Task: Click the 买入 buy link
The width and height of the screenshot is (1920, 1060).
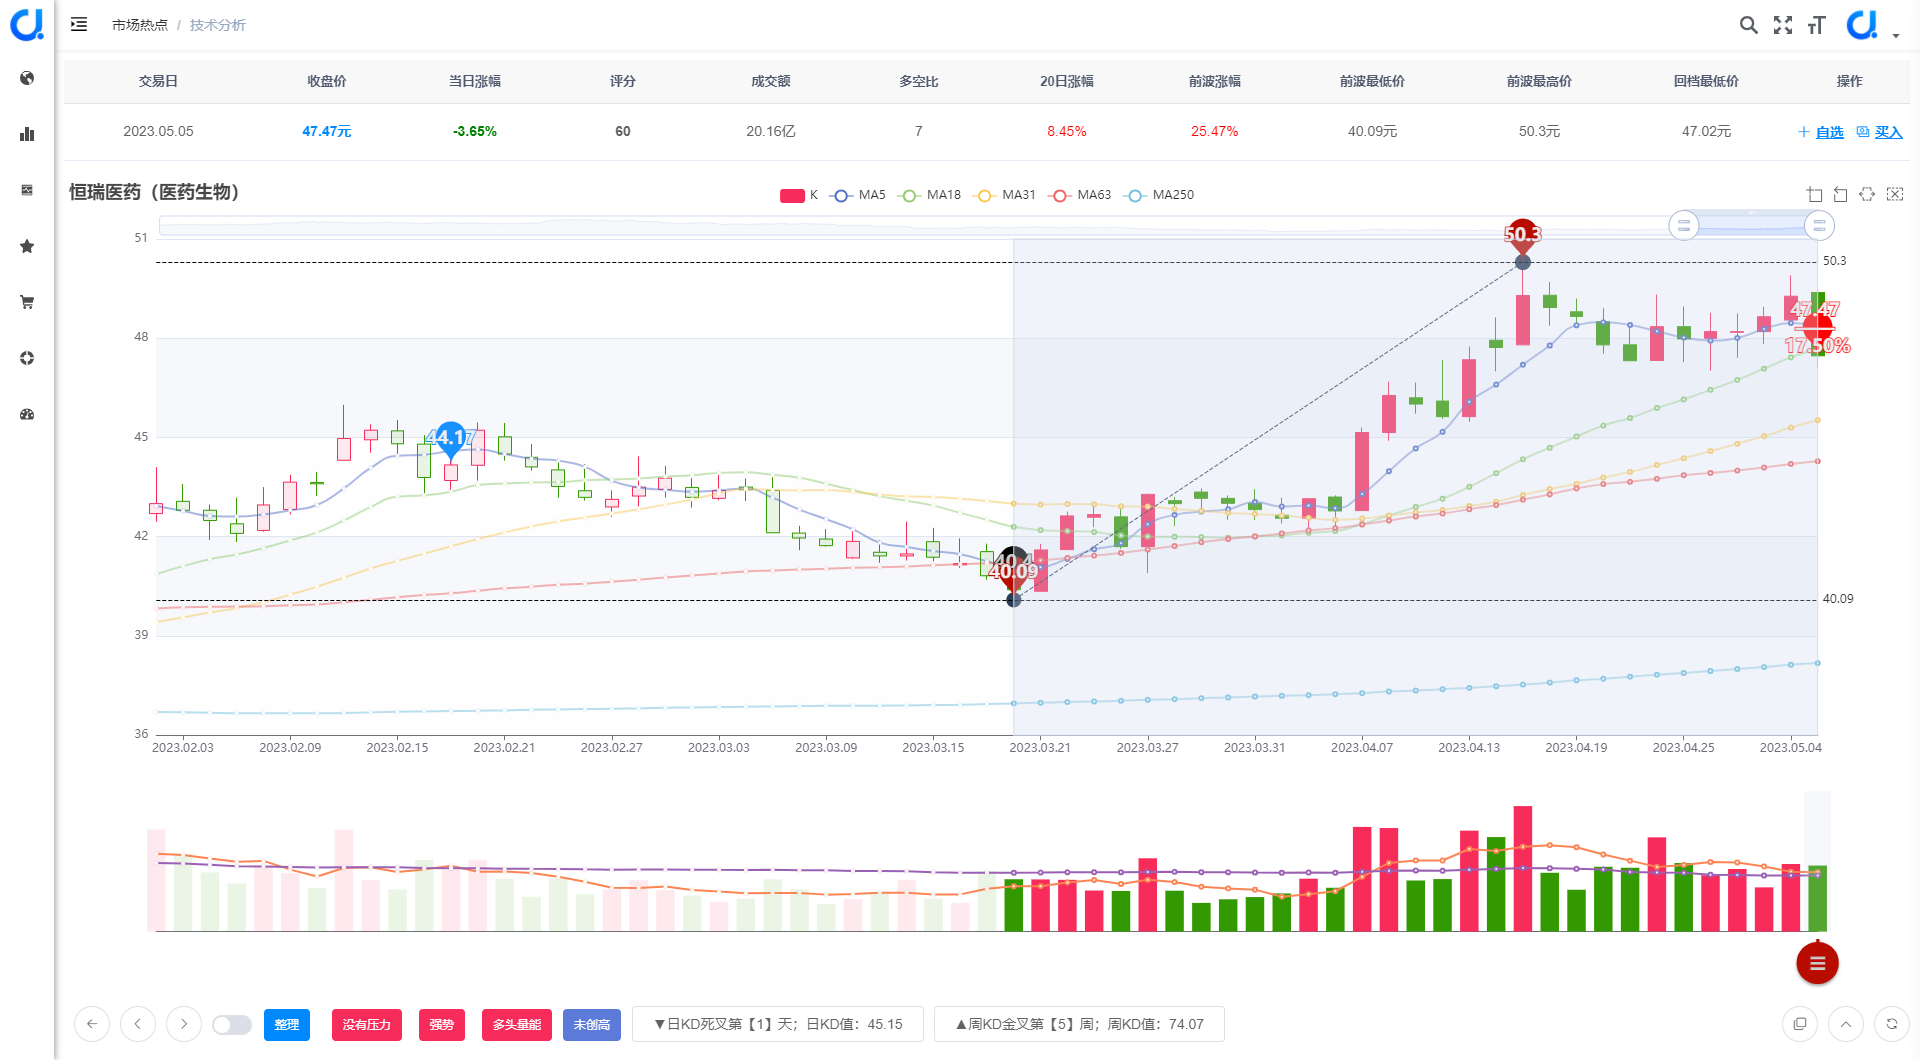Action: [x=1880, y=132]
